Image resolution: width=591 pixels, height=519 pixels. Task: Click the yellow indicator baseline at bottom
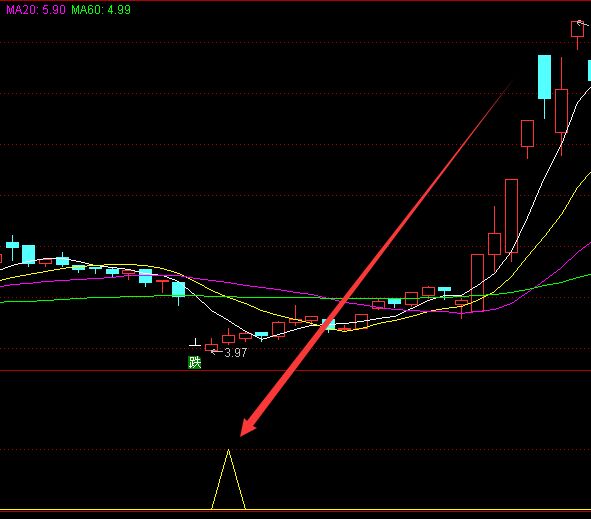point(296,510)
